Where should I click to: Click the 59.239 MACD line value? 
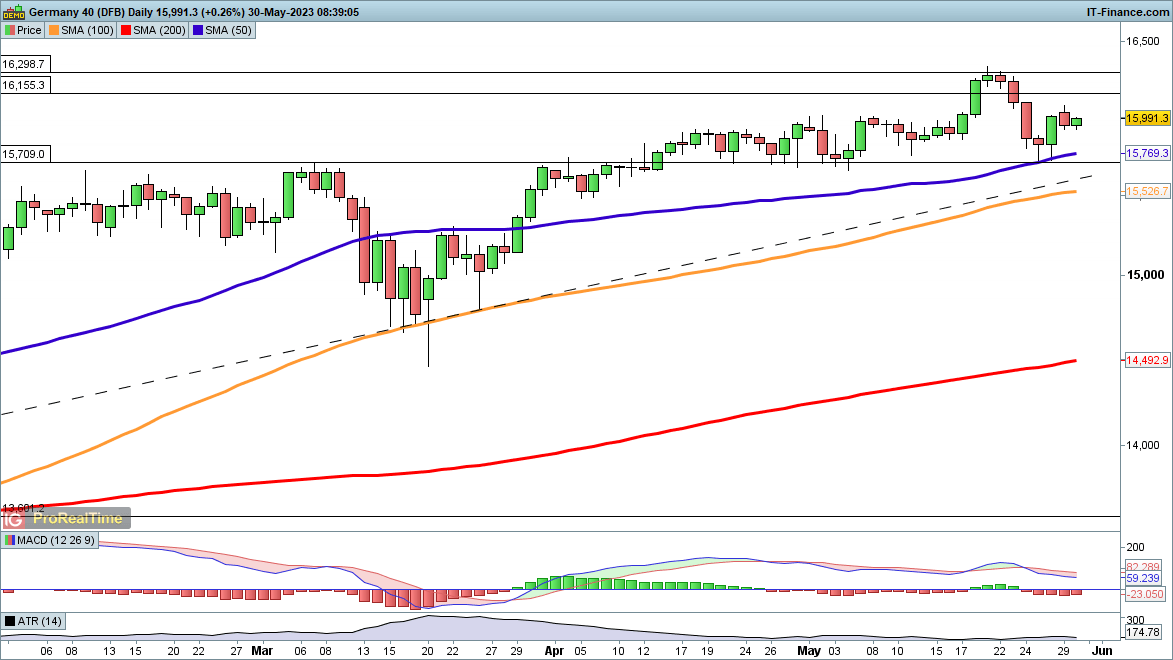click(1143, 578)
